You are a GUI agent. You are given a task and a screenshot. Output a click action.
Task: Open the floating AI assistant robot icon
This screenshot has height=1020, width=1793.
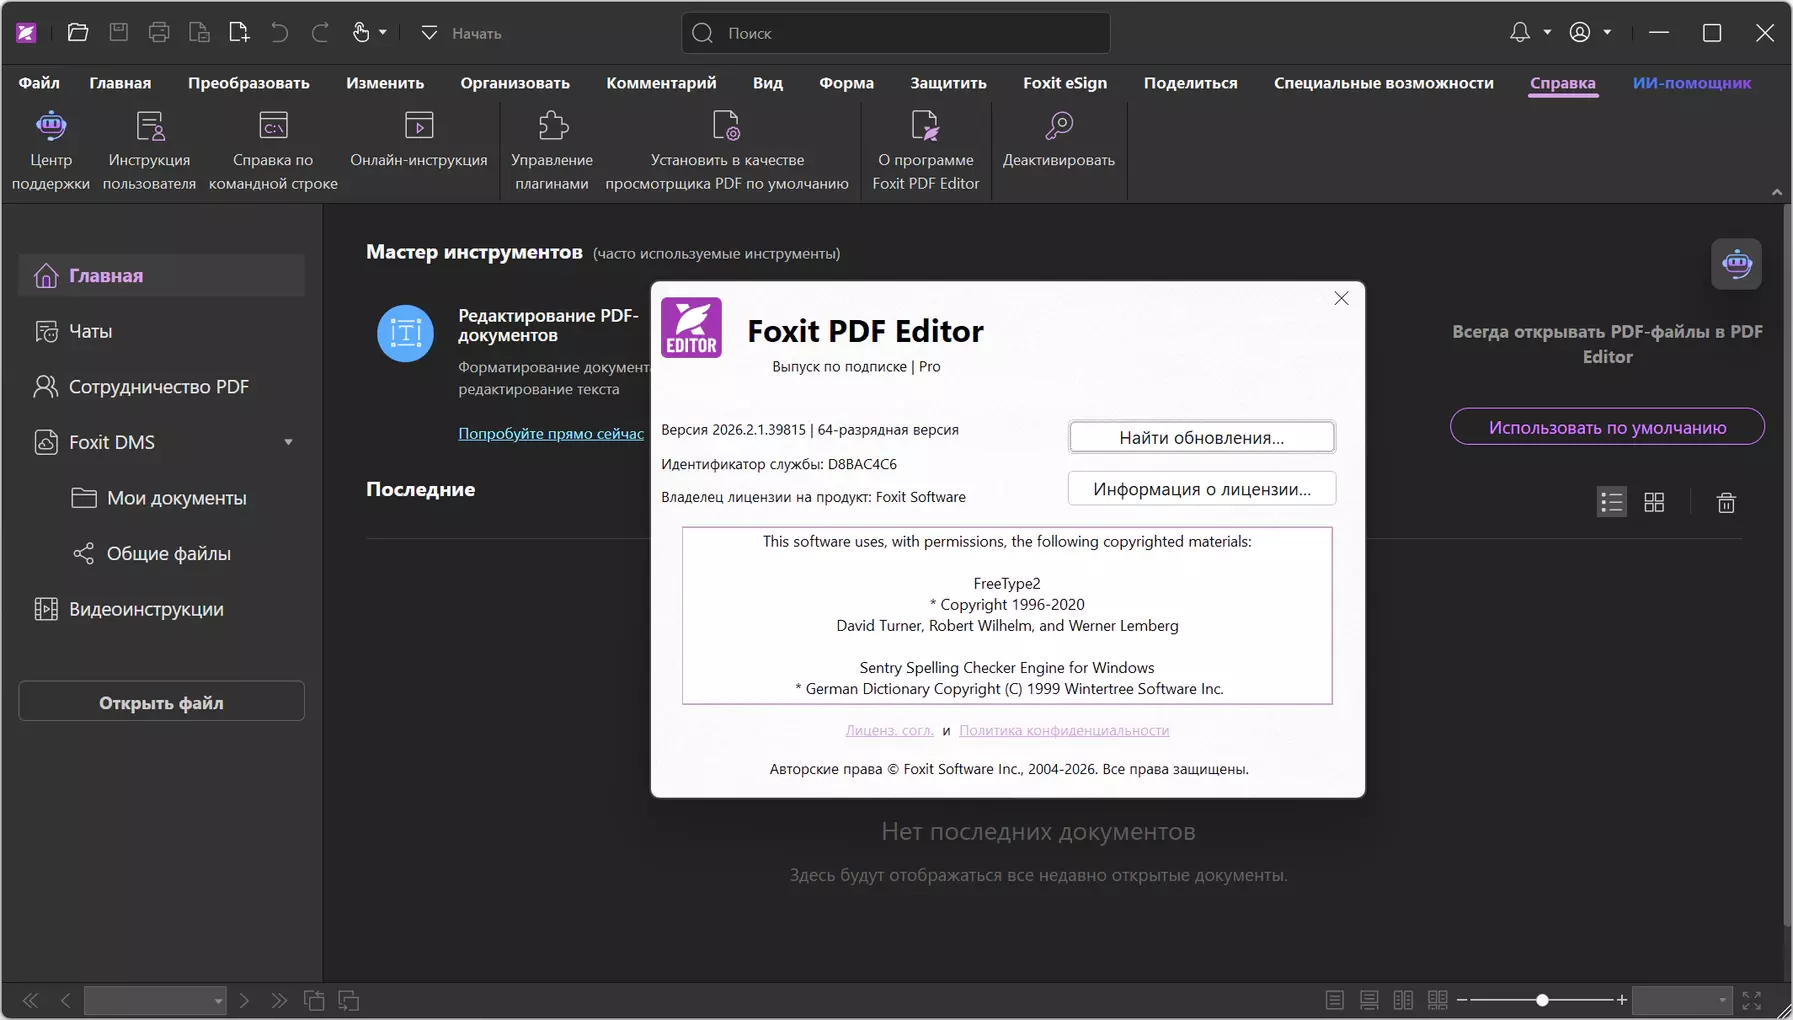click(1737, 264)
